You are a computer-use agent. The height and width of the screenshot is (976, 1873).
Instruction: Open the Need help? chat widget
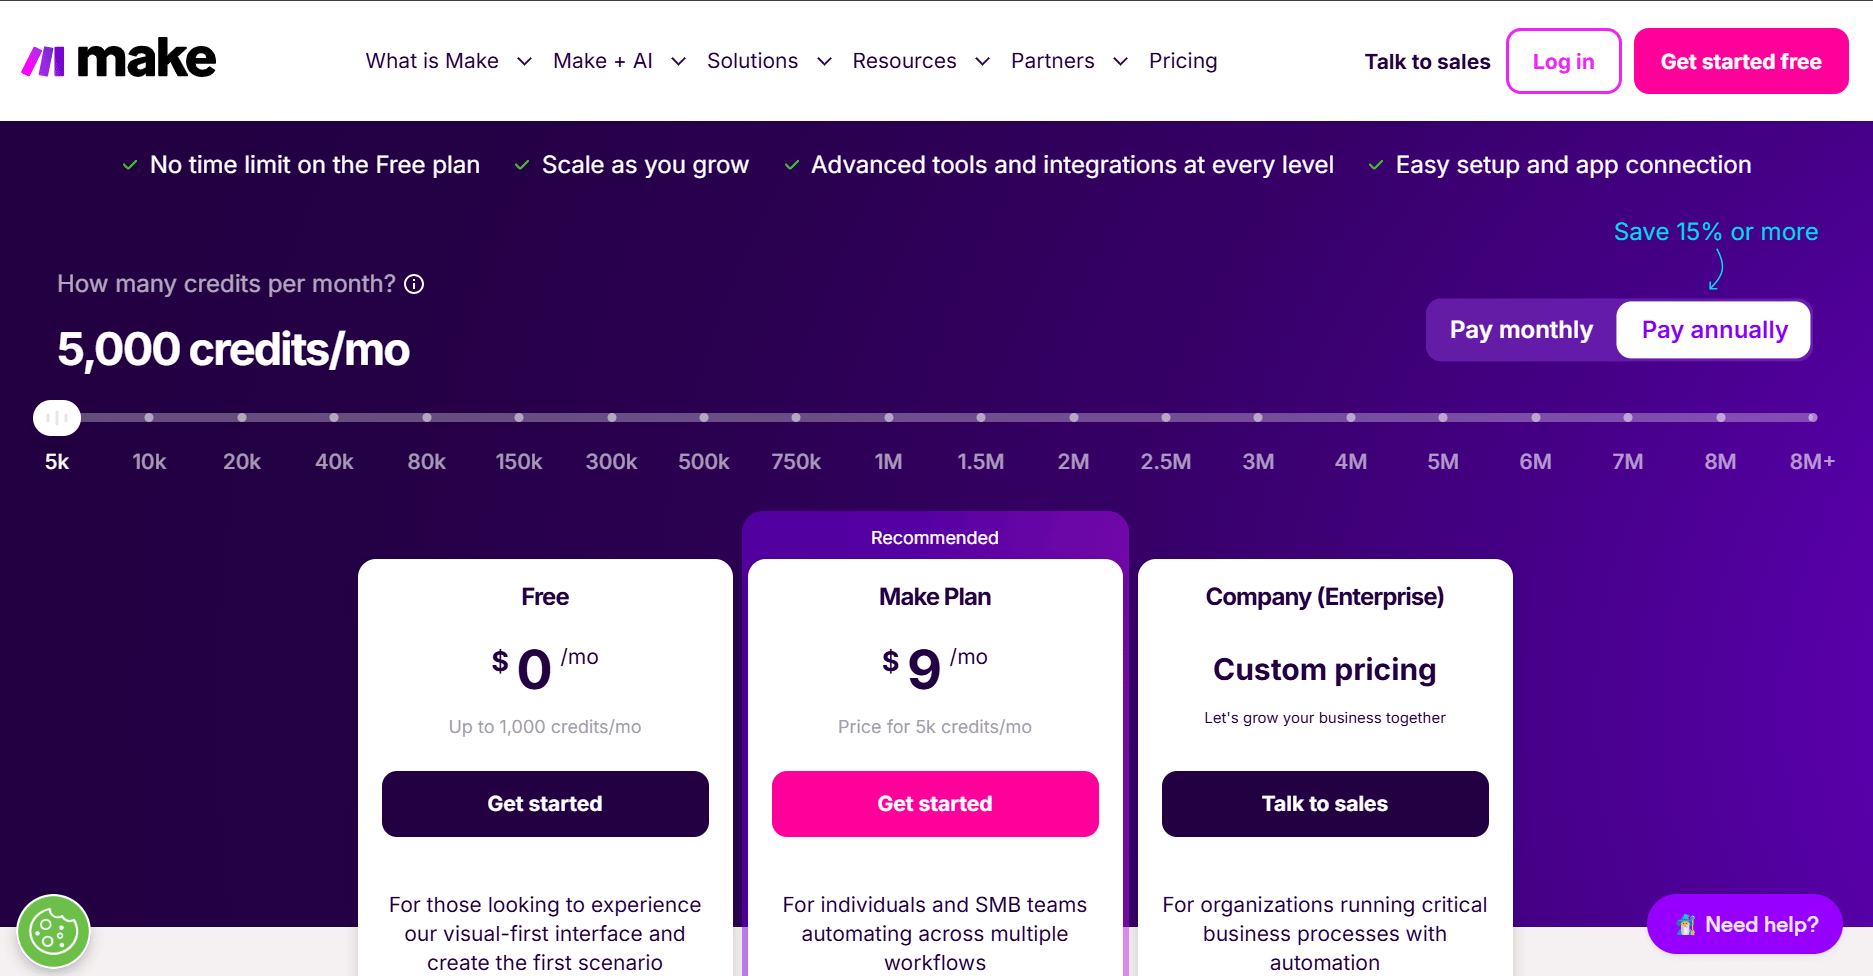(1745, 924)
